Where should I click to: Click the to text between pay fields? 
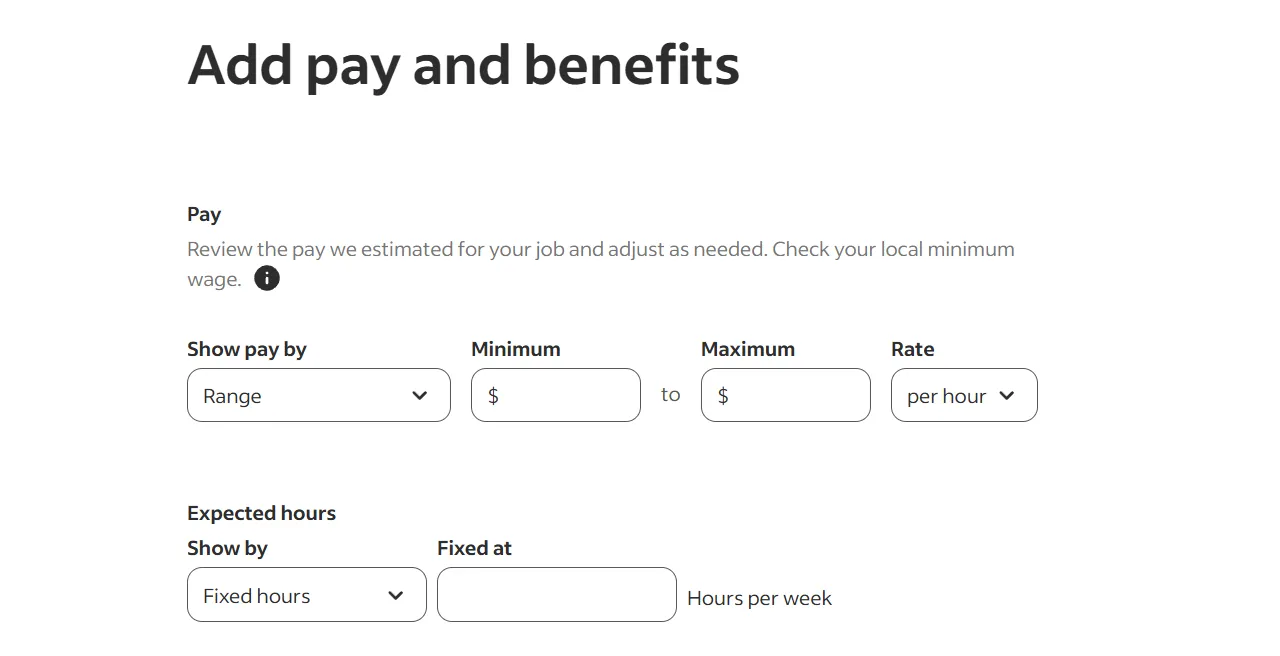pos(670,394)
